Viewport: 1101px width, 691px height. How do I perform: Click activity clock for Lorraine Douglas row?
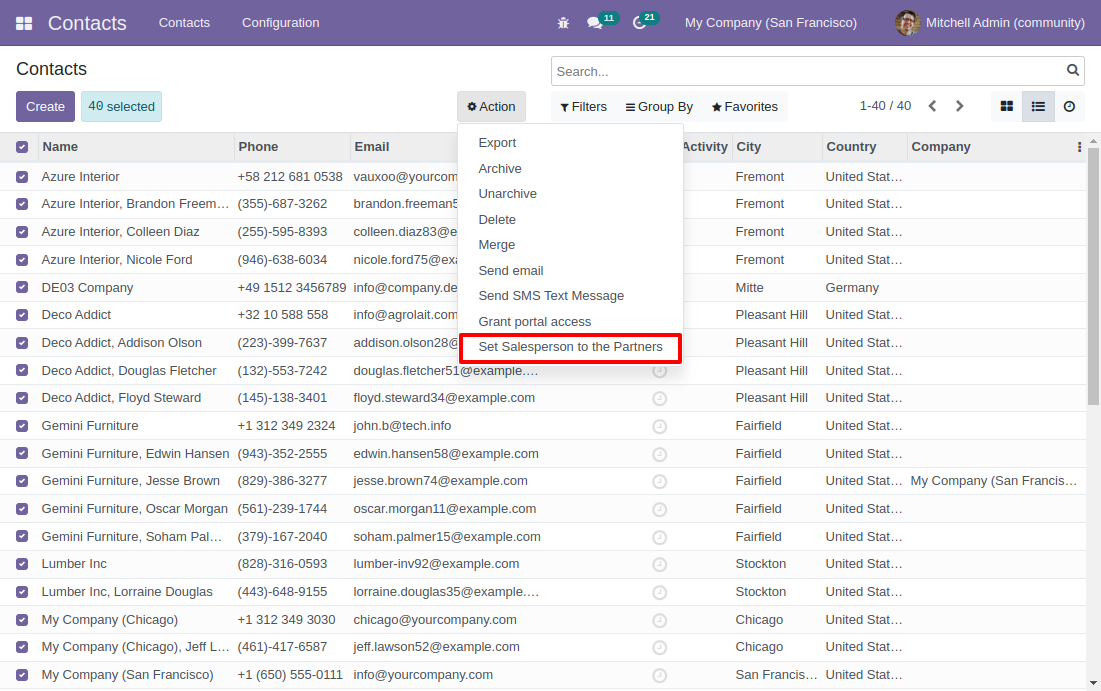[x=659, y=592]
